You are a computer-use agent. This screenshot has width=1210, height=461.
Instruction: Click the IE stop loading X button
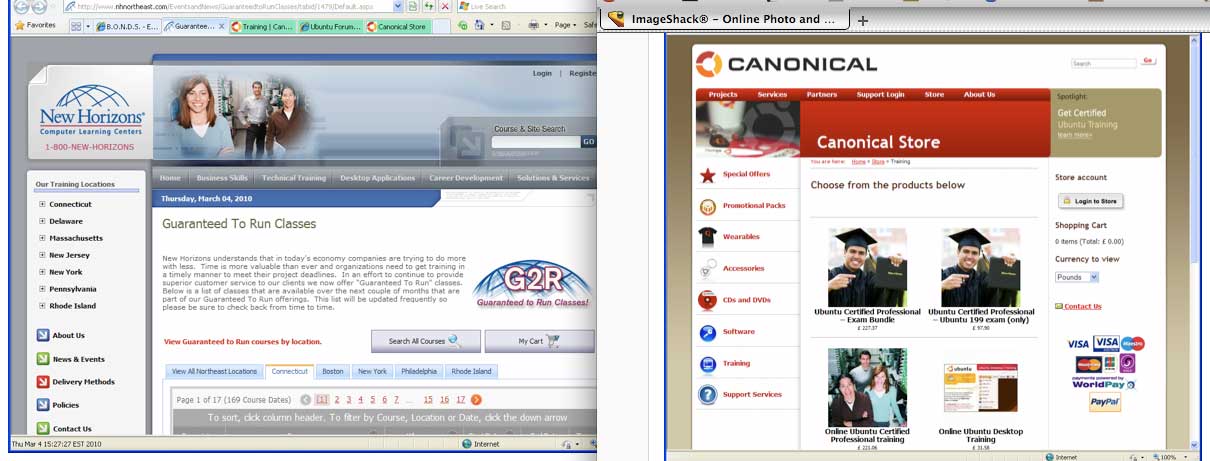[444, 6]
